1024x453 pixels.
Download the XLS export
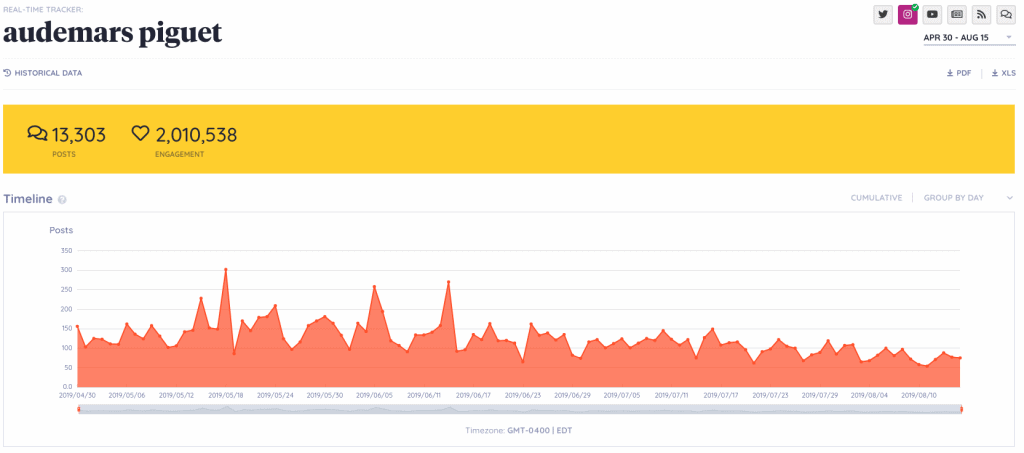[x=1004, y=73]
